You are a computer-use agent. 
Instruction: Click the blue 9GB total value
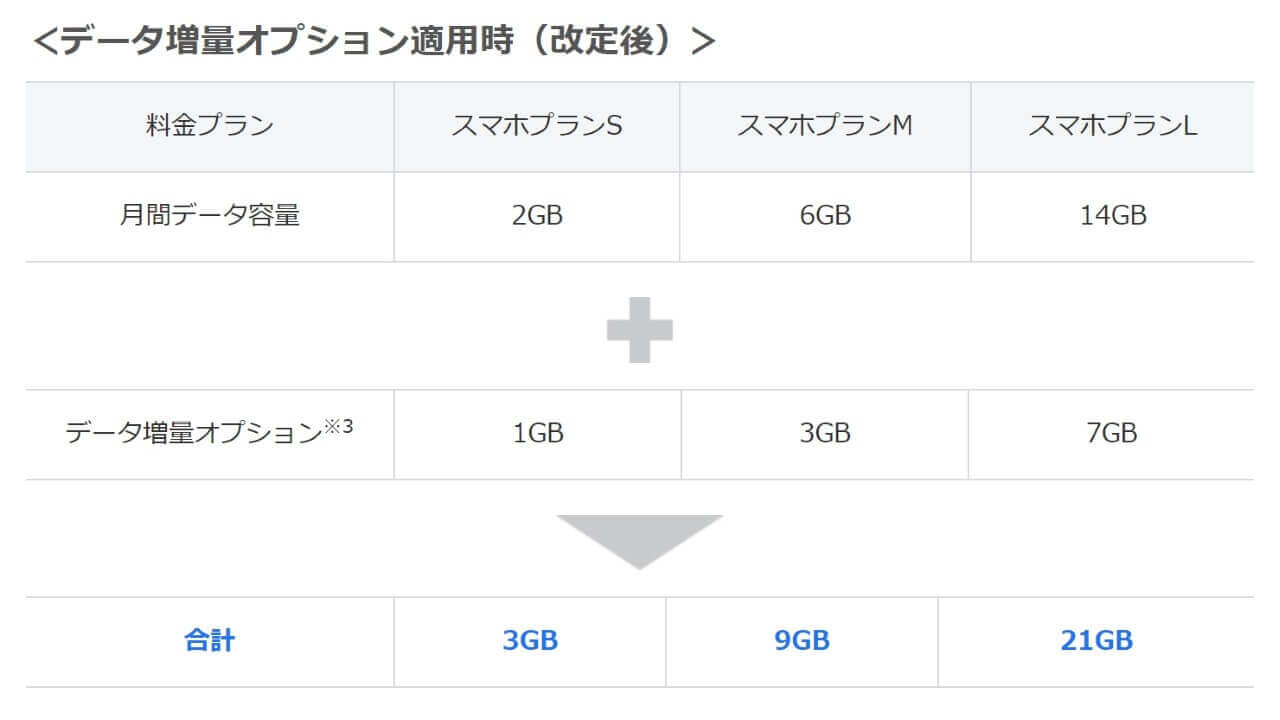pyautogui.click(x=802, y=641)
